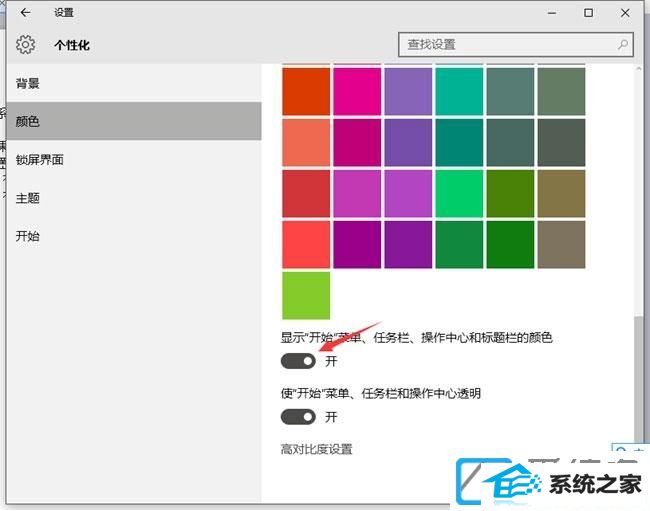Pick the khaki brown swatch in third row
The height and width of the screenshot is (511, 650).
[561, 194]
